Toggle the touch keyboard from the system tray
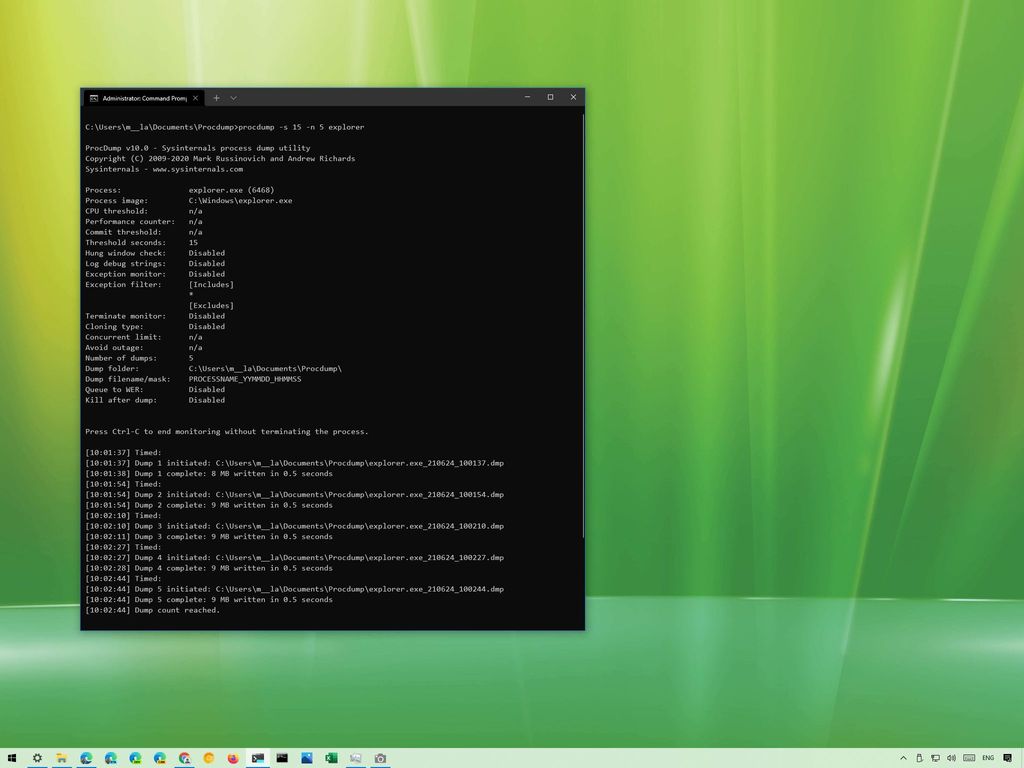Screen dimensions: 1024x768 969,758
